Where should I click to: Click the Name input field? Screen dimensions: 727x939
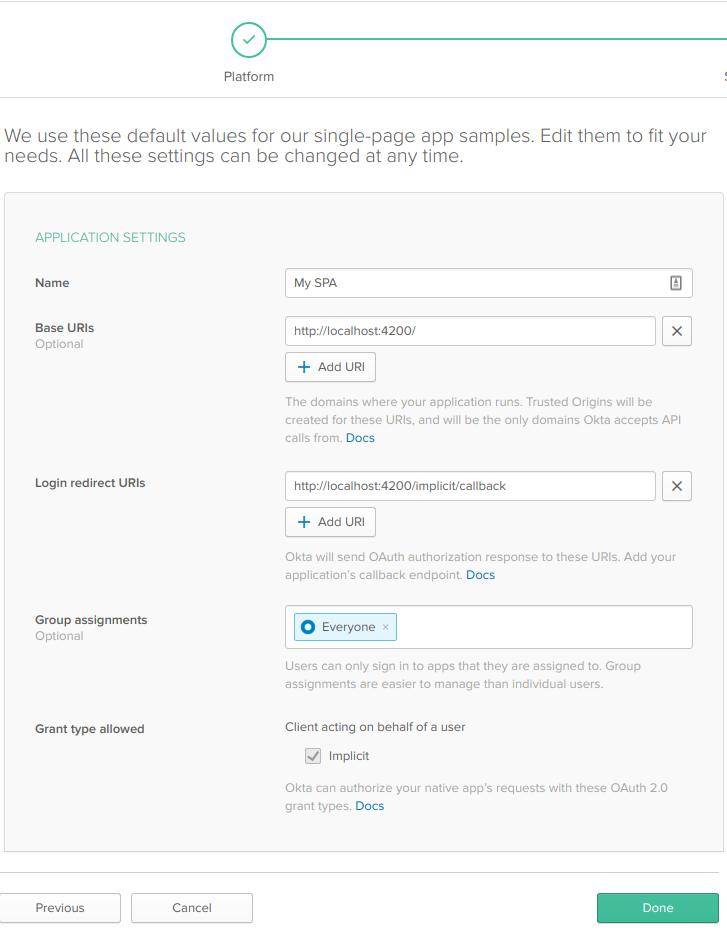(475, 283)
